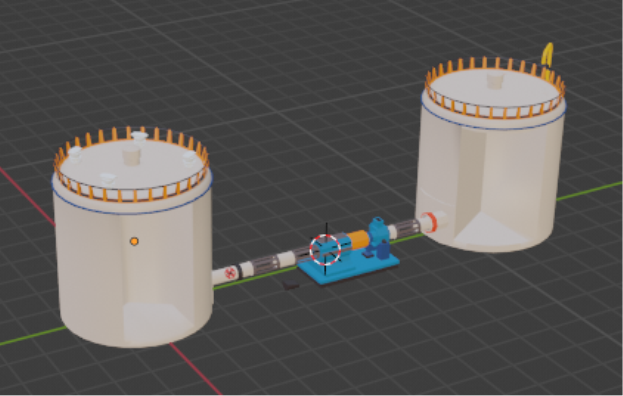Select the center nozzle on left tank roof

pos(132,155)
